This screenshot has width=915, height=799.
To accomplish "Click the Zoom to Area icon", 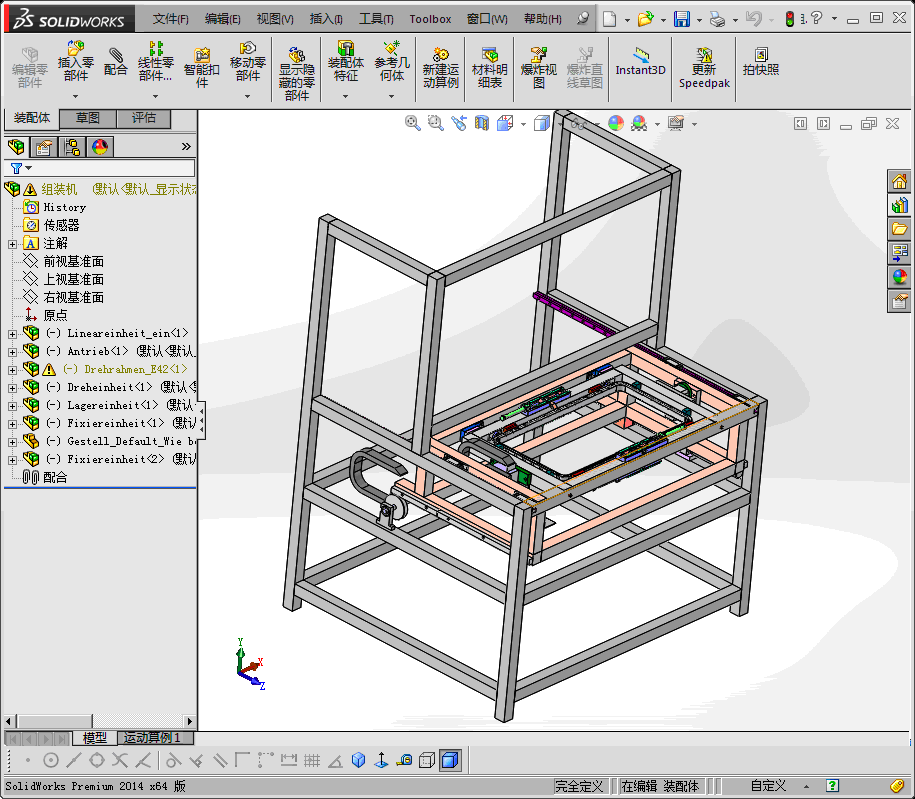I will click(435, 123).
